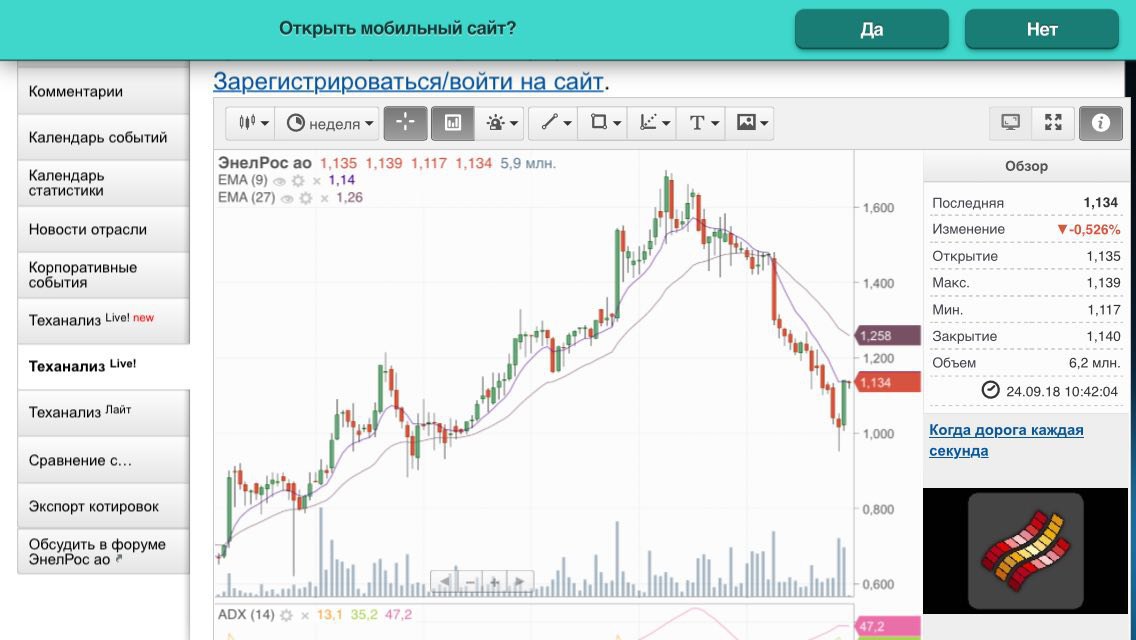Click the ЭнелРос ао chart title

264,163
